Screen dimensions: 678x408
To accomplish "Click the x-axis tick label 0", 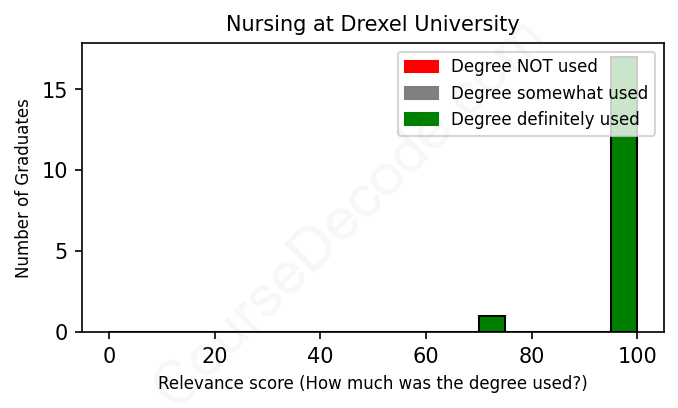I will pos(109,354).
